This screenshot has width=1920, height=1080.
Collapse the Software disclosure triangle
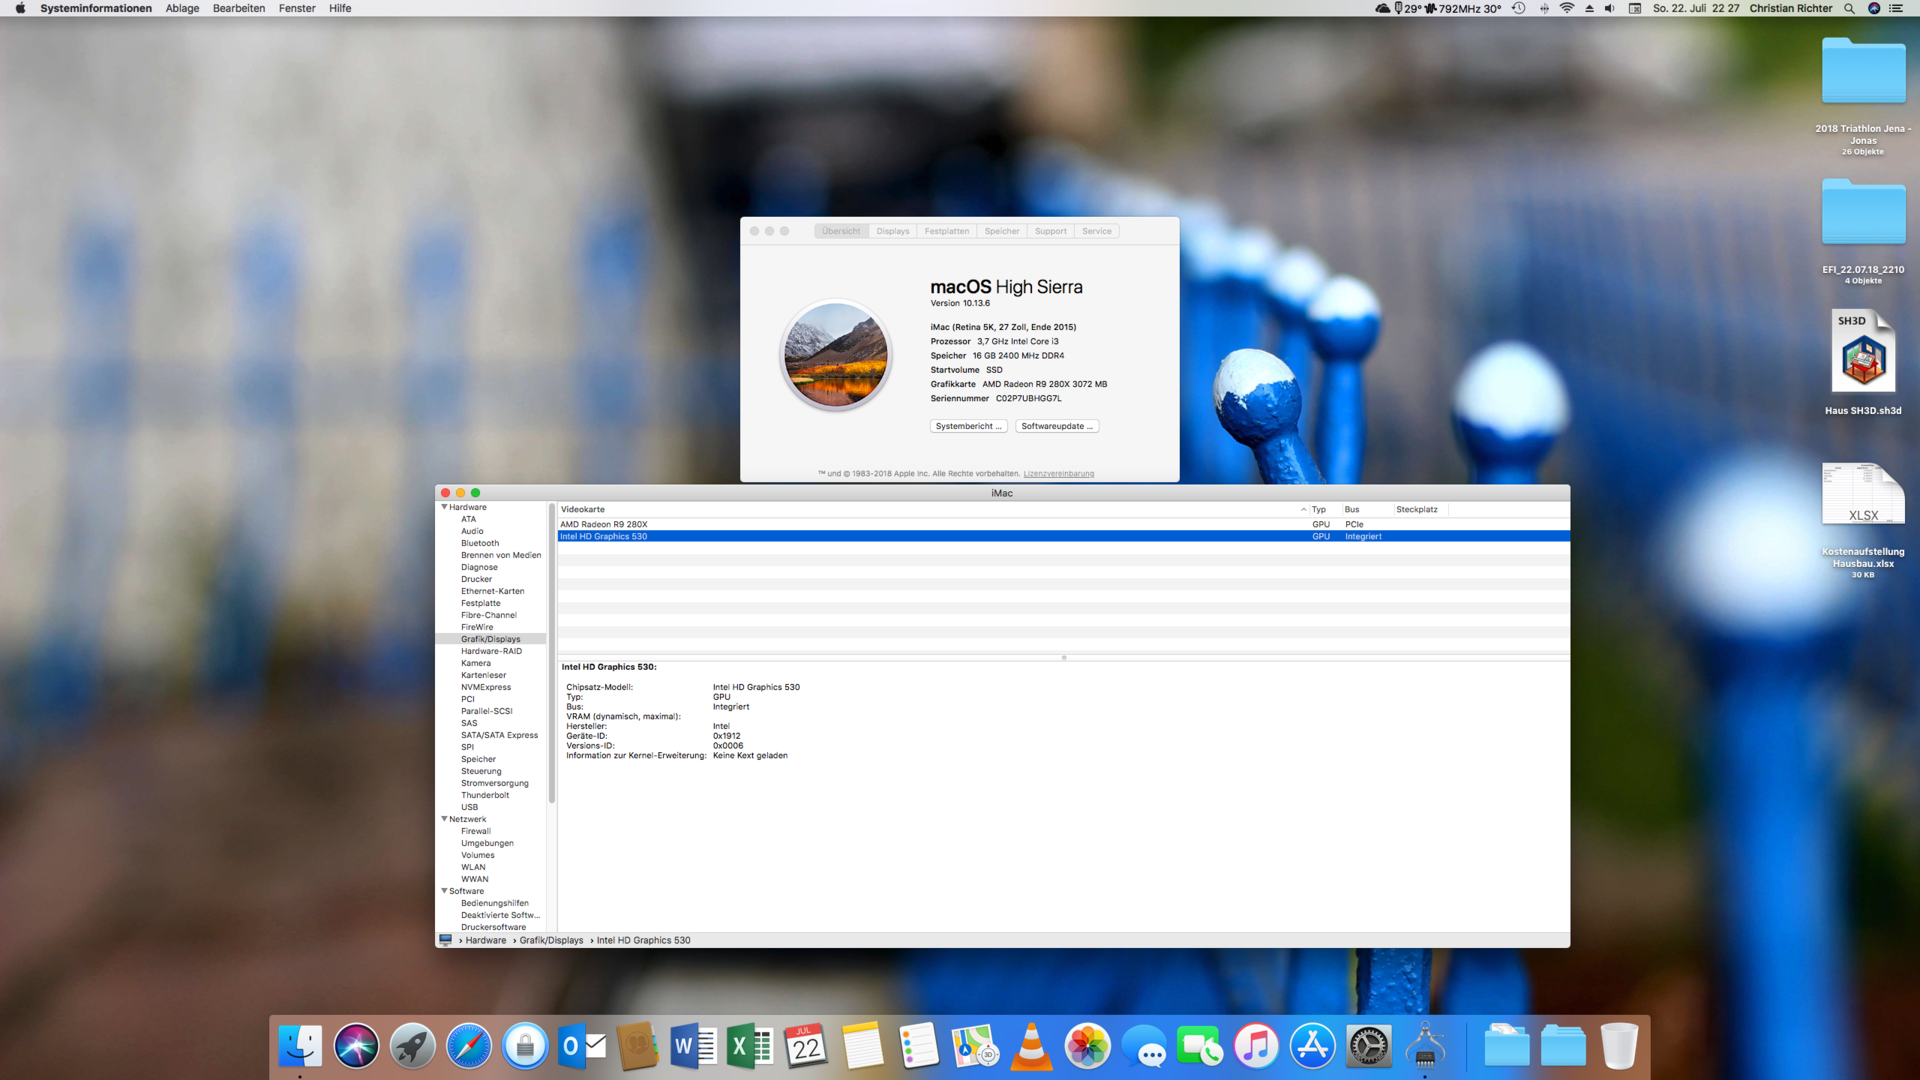click(x=444, y=891)
